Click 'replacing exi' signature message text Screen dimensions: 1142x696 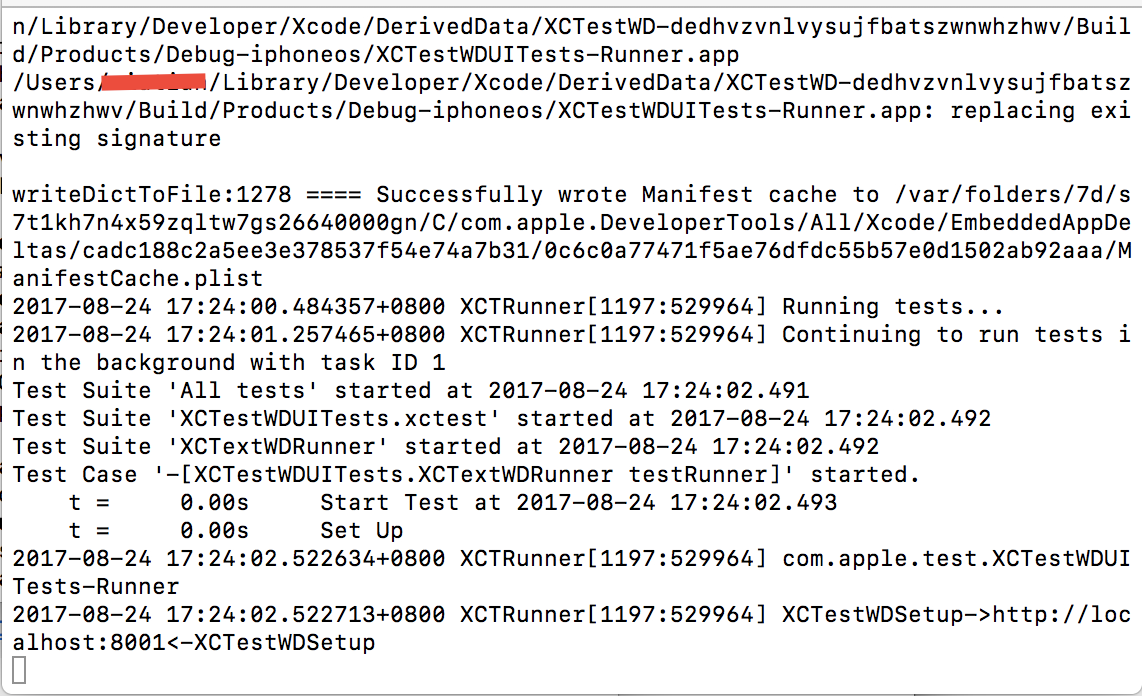point(1040,111)
